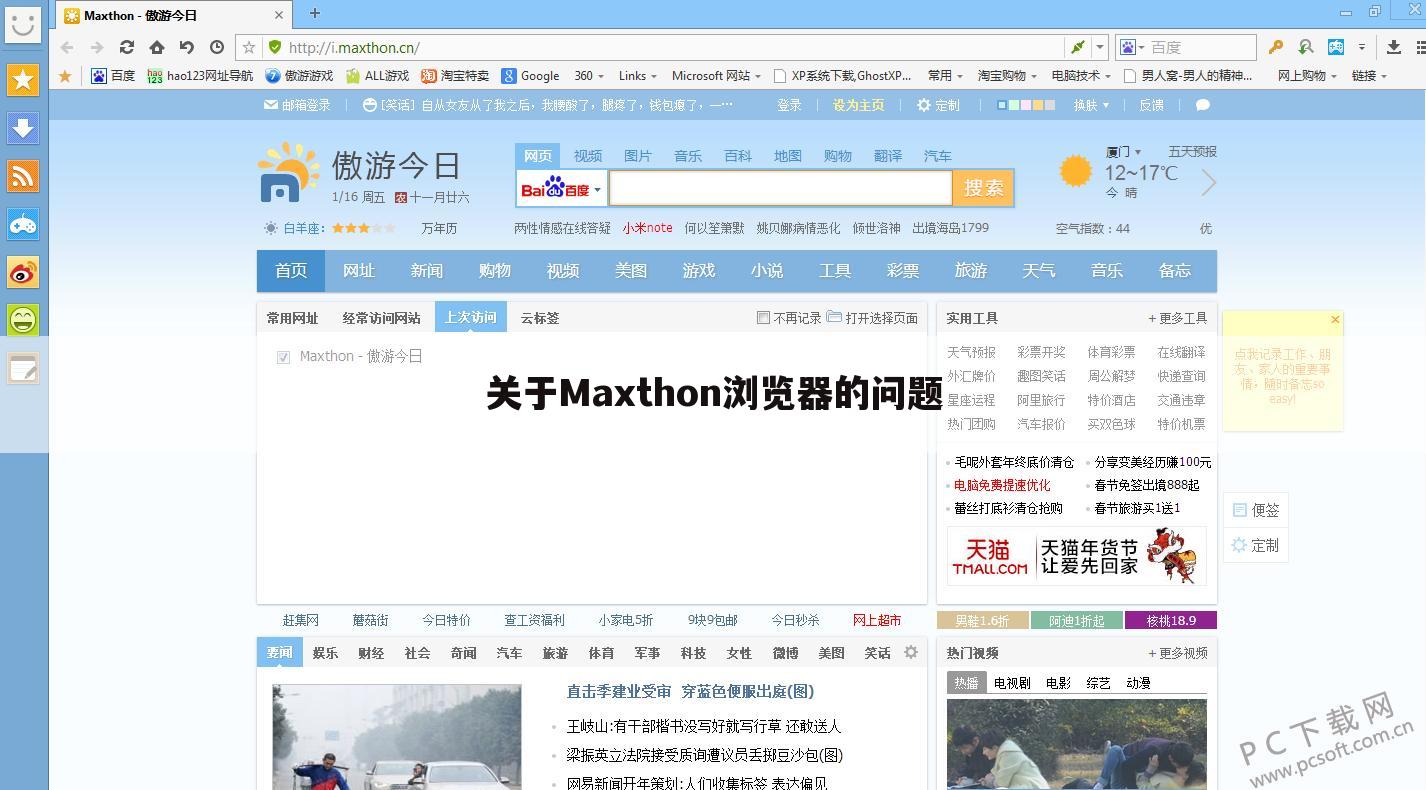
Task: Click the page search input field
Action: (x=780, y=188)
